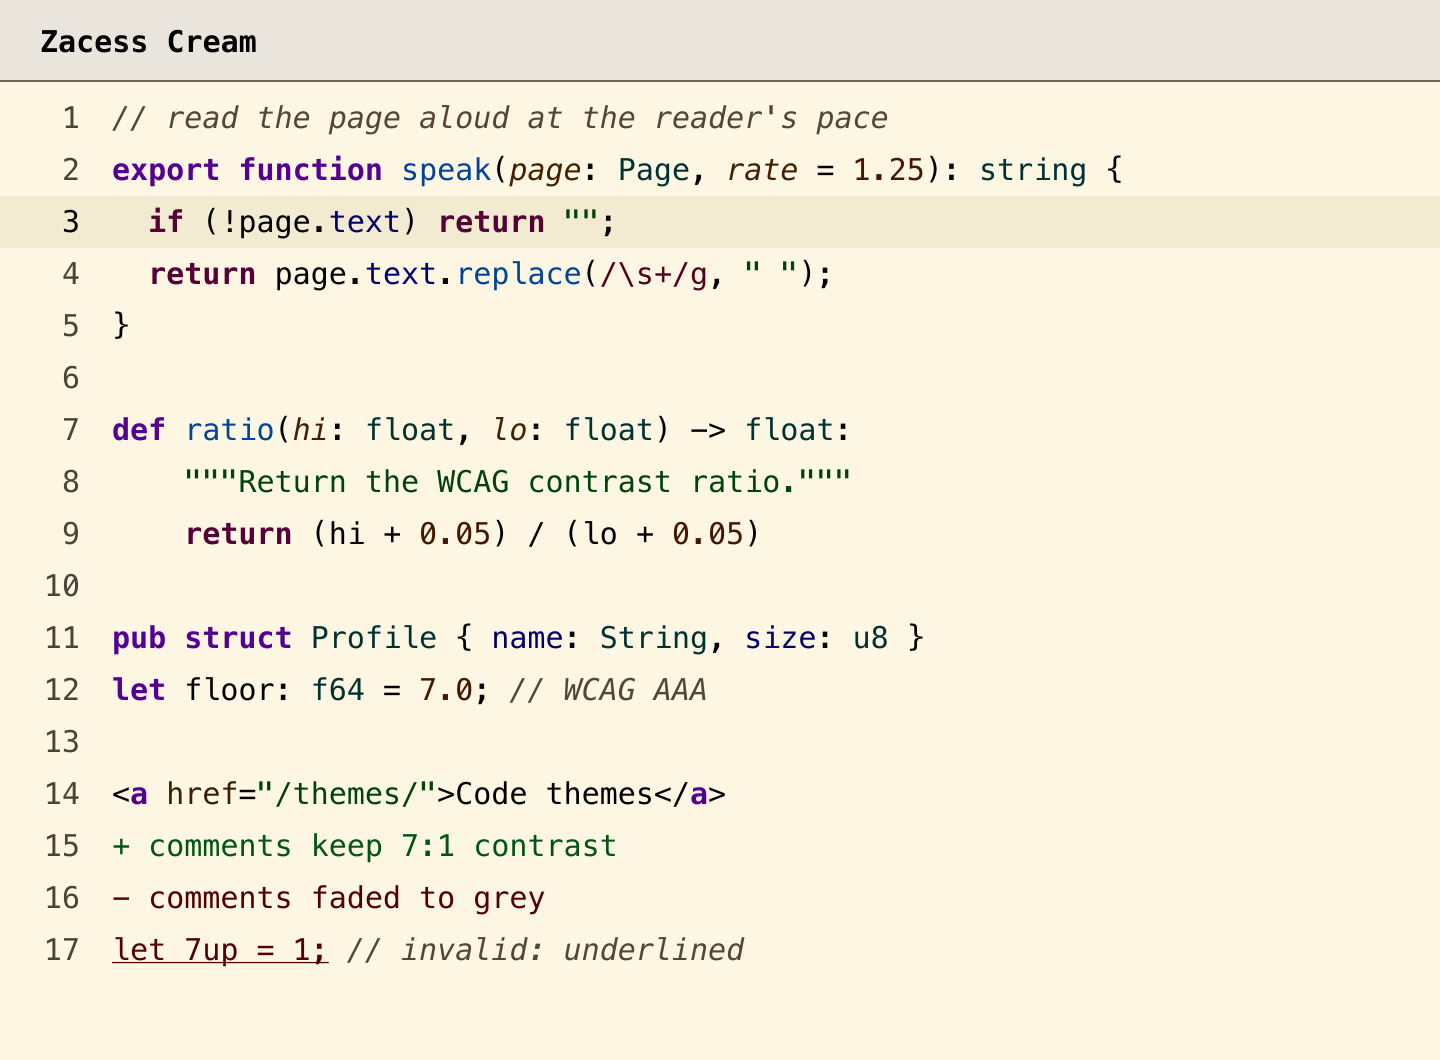Image resolution: width=1440 pixels, height=1060 pixels.
Task: Click the 'pub' keyword on line 11
Action: 139,638
